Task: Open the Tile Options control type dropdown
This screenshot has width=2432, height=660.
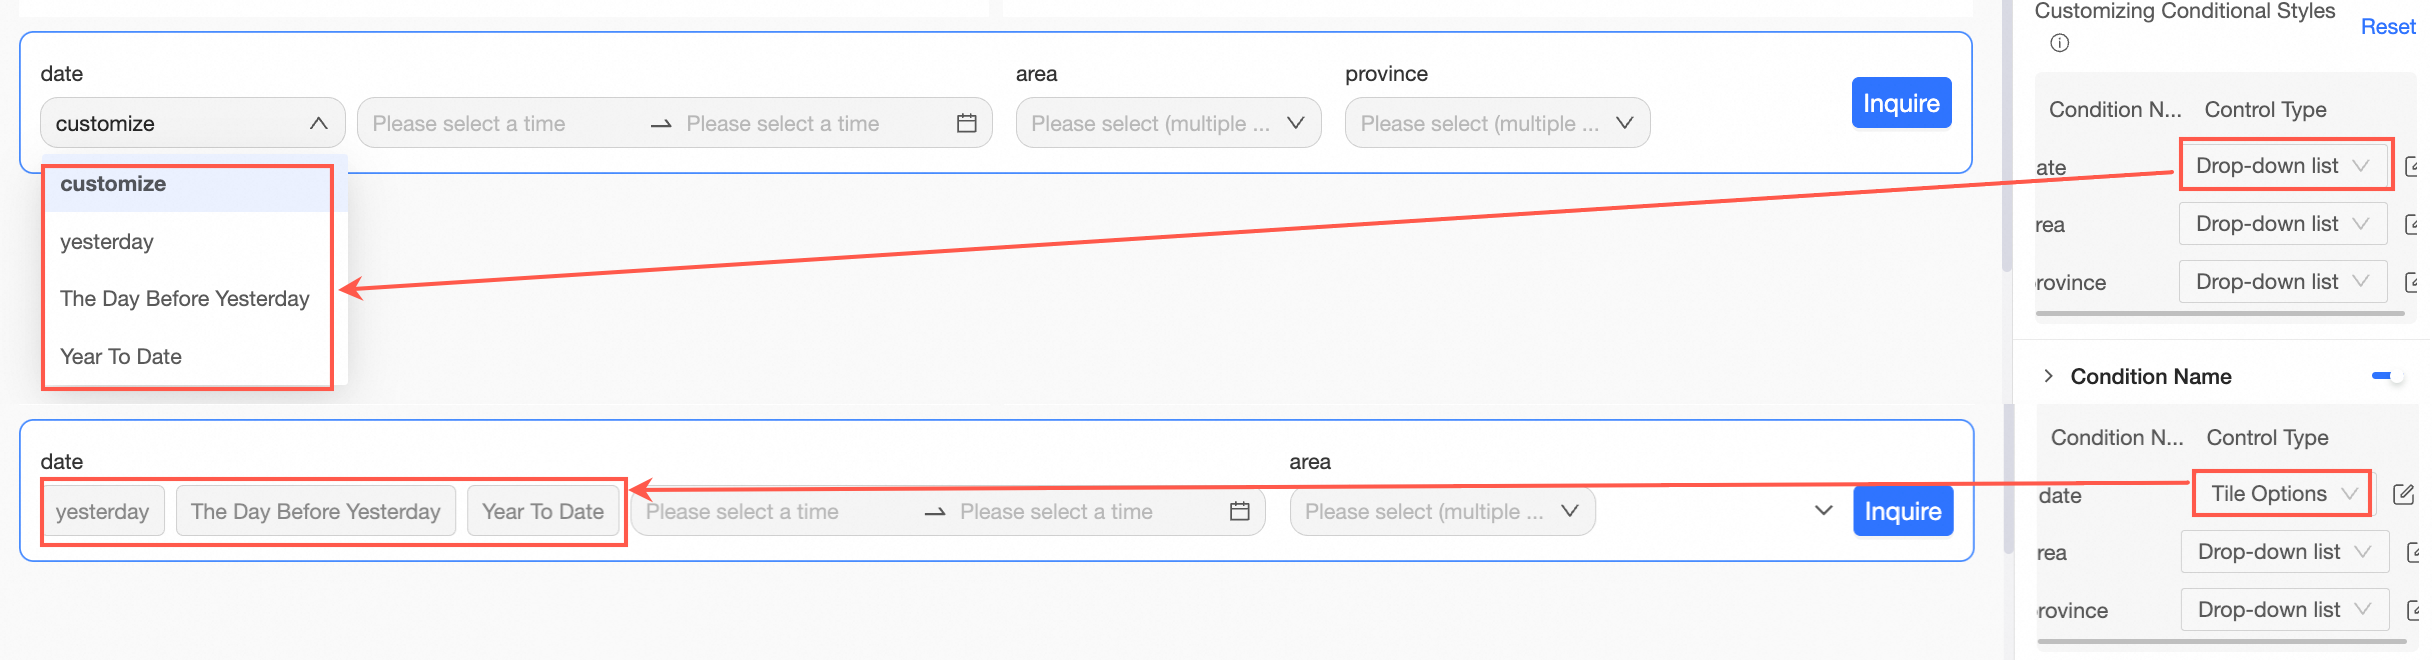Action: (2282, 494)
